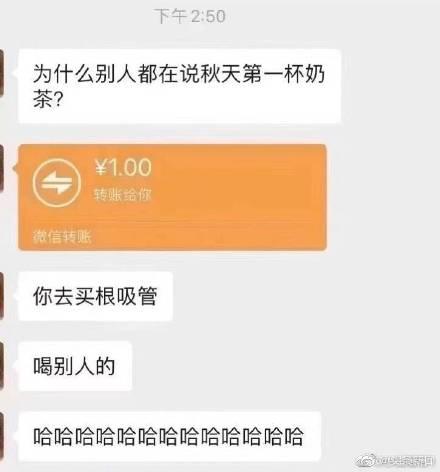Screen dimensions: 440x472
Task: Open the ¥1.00 WeChat transfer card
Action: [x=172, y=197]
